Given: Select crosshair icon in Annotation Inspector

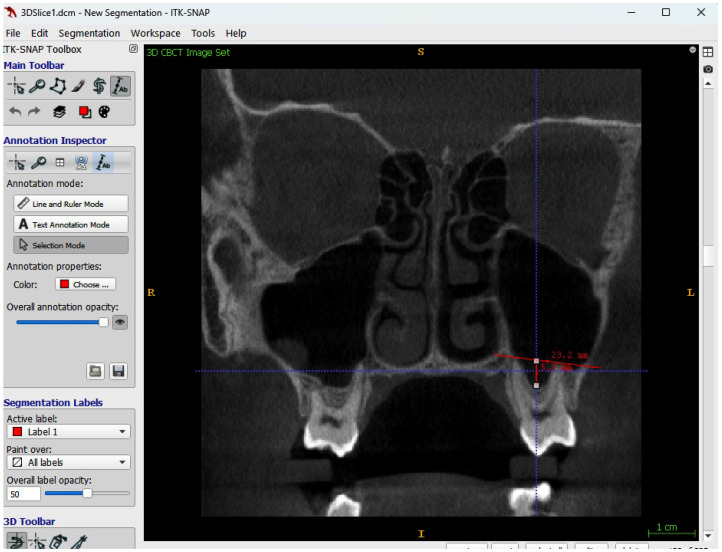Looking at the screenshot, I should coord(17,163).
